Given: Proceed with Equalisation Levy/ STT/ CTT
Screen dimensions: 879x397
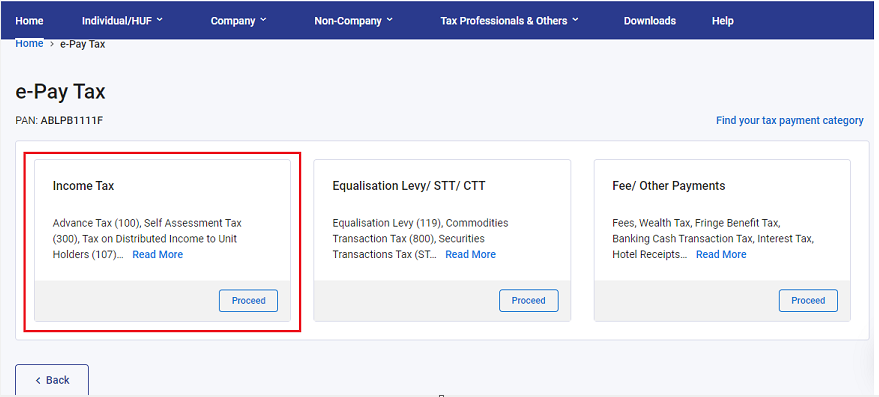Looking at the screenshot, I should pos(529,301).
